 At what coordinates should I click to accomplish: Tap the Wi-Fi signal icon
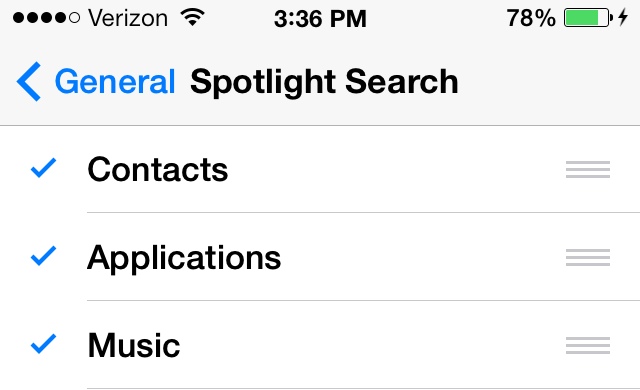[x=192, y=18]
